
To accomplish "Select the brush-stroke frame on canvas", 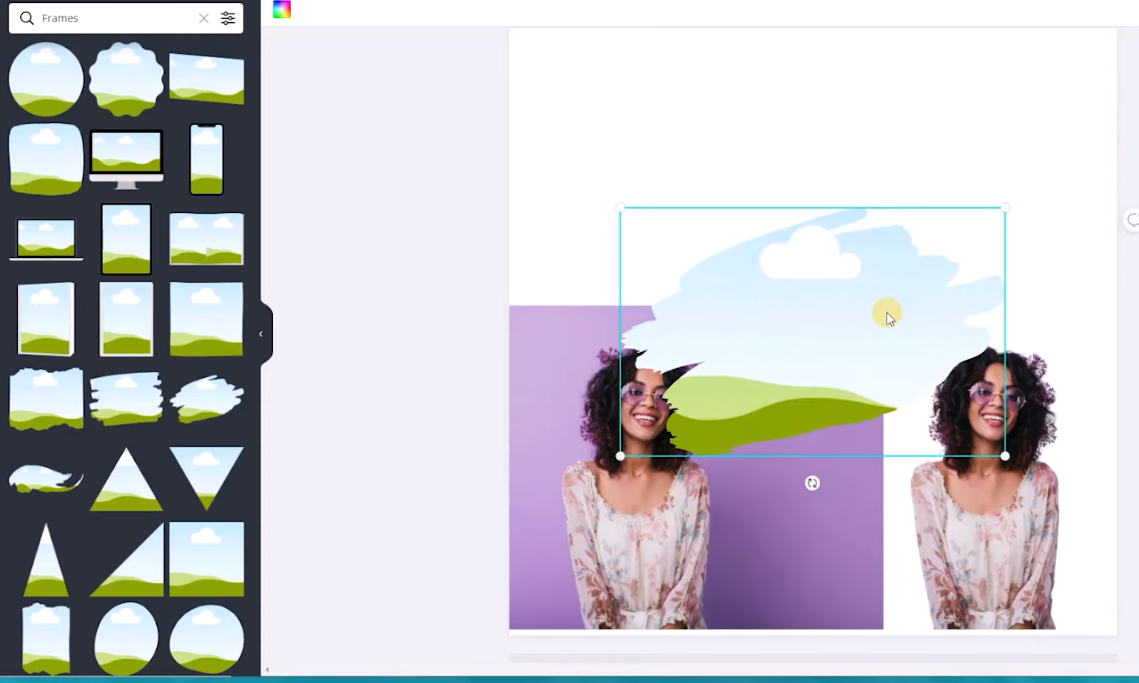I will pos(812,332).
